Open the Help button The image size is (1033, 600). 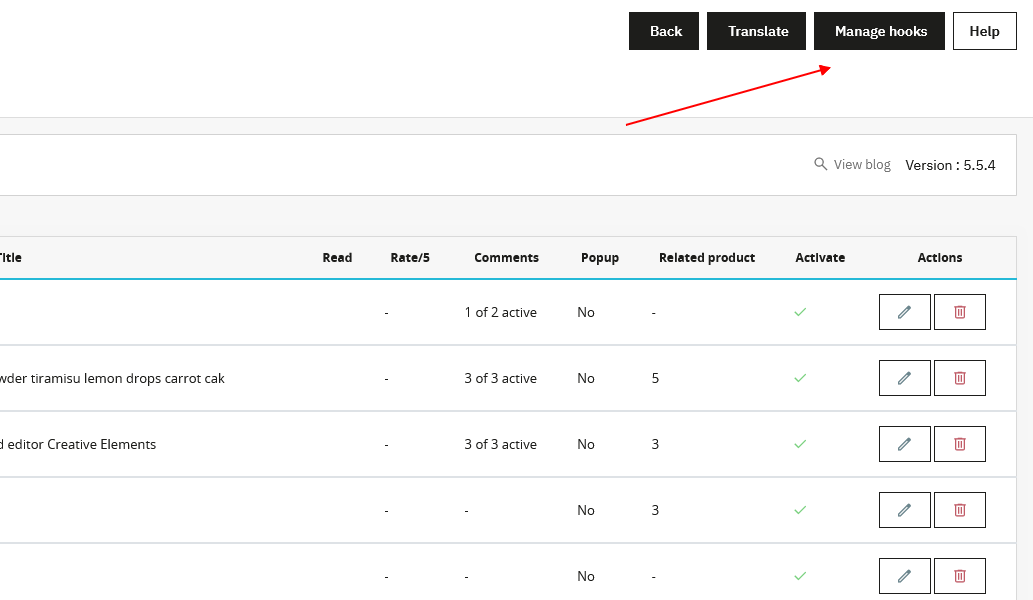tap(984, 31)
